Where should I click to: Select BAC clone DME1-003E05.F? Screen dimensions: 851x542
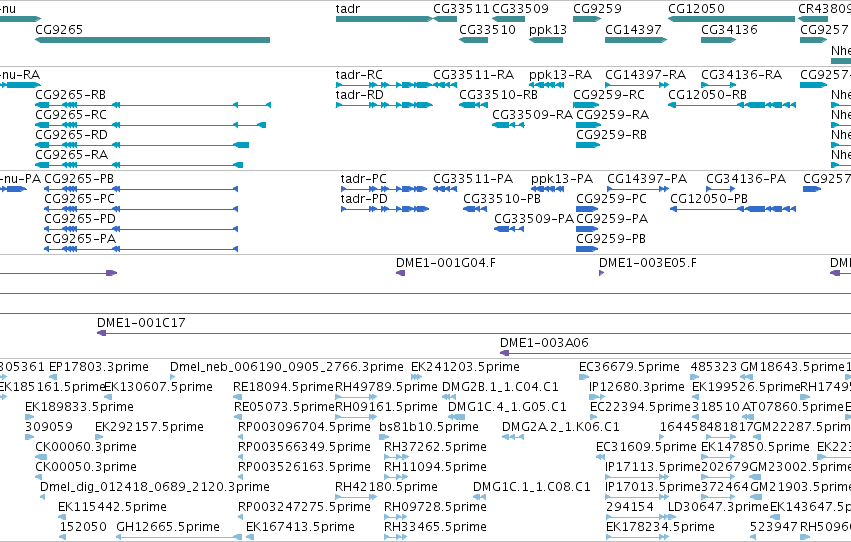(x=601, y=273)
